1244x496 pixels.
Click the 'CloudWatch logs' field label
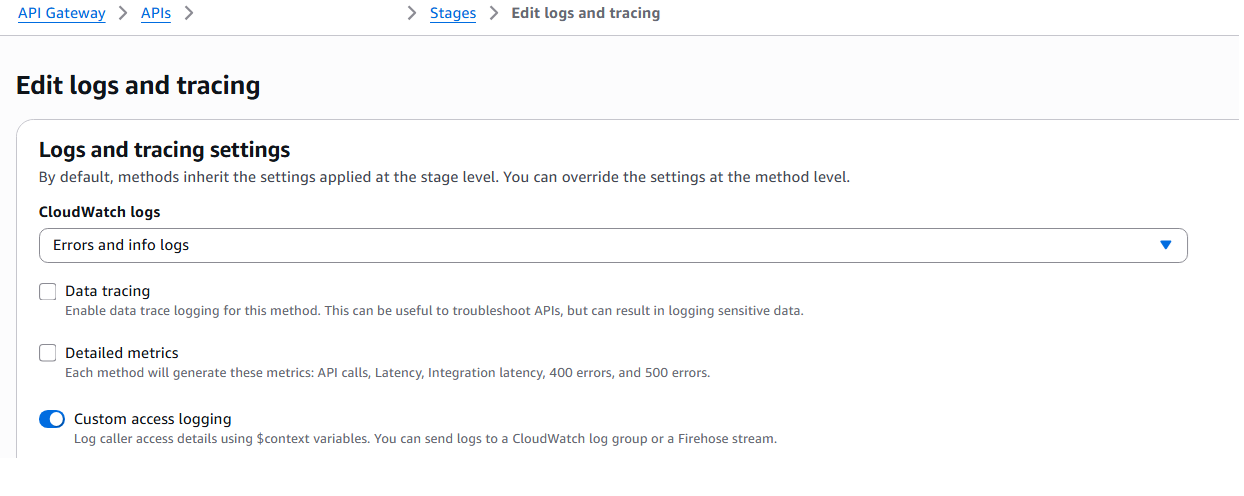click(99, 212)
